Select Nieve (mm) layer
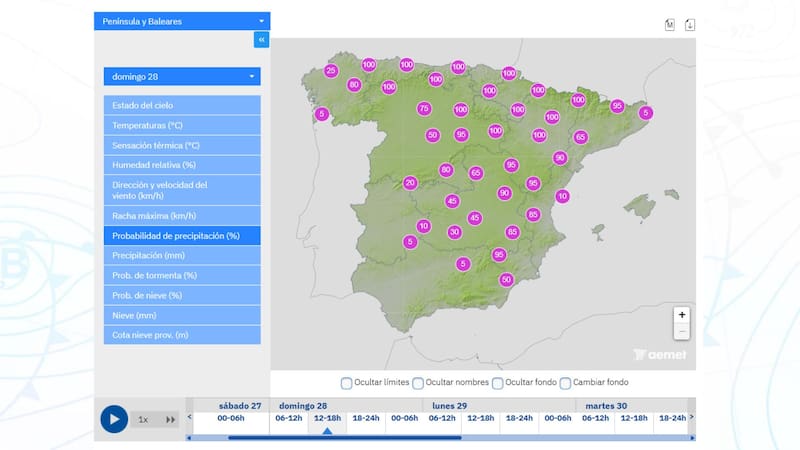 tap(182, 315)
